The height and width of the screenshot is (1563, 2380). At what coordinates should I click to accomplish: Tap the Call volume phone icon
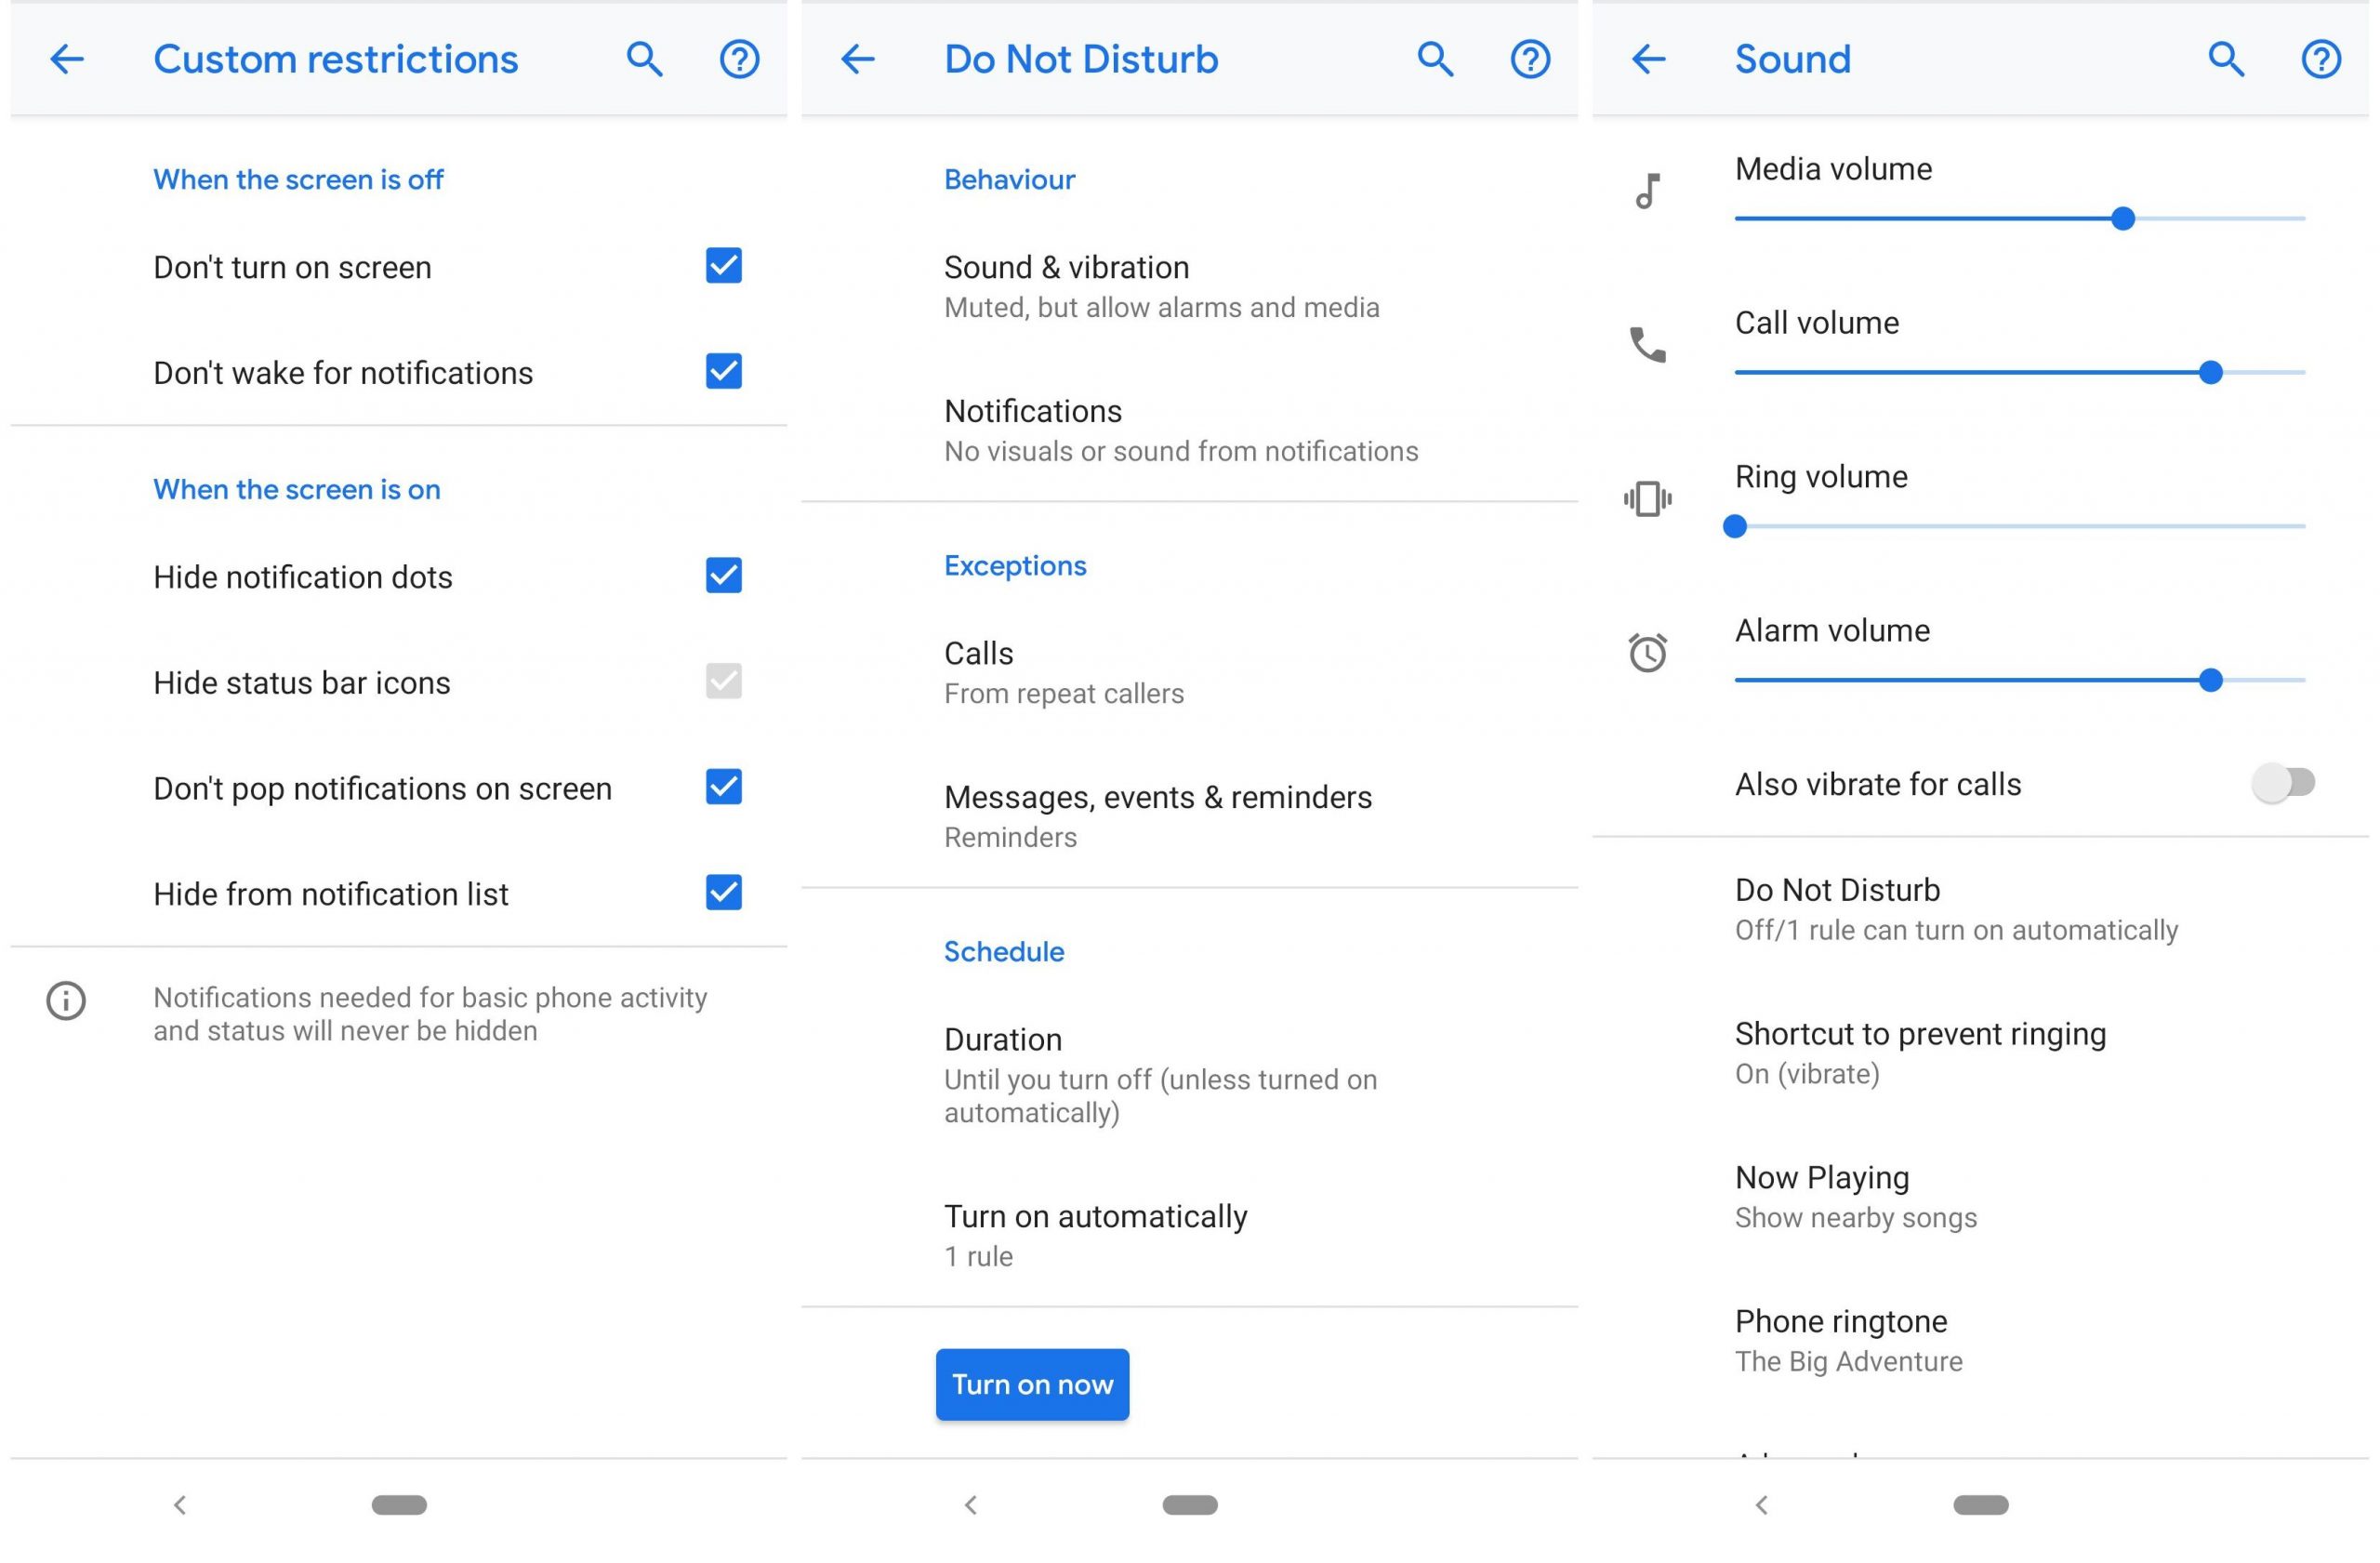(x=1647, y=345)
